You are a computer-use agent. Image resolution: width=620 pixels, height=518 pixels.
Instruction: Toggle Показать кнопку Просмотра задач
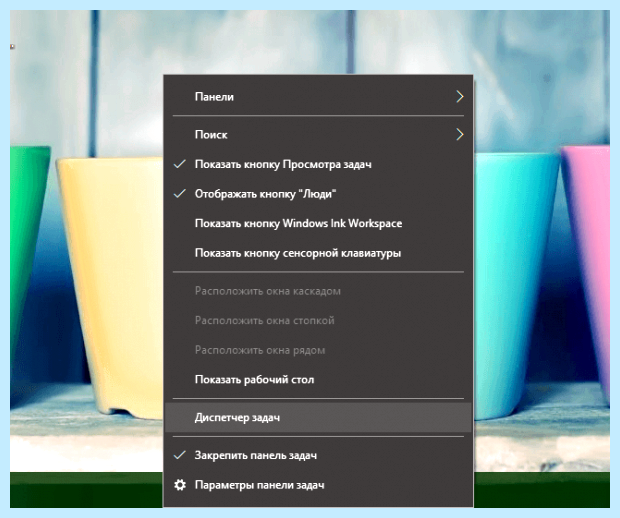pos(318,164)
